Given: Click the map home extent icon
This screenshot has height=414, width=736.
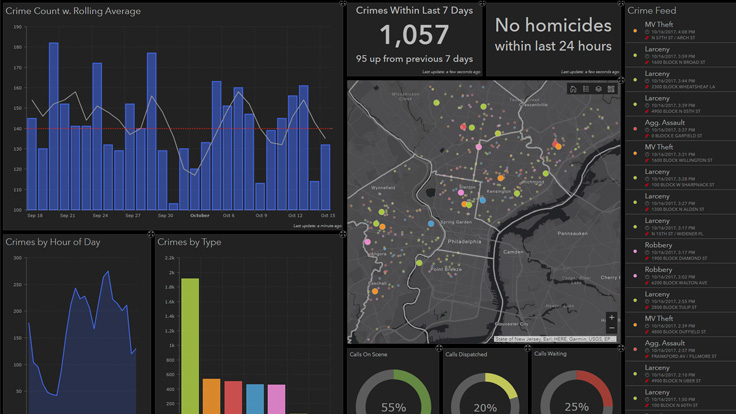Looking at the screenshot, I should click(573, 90).
